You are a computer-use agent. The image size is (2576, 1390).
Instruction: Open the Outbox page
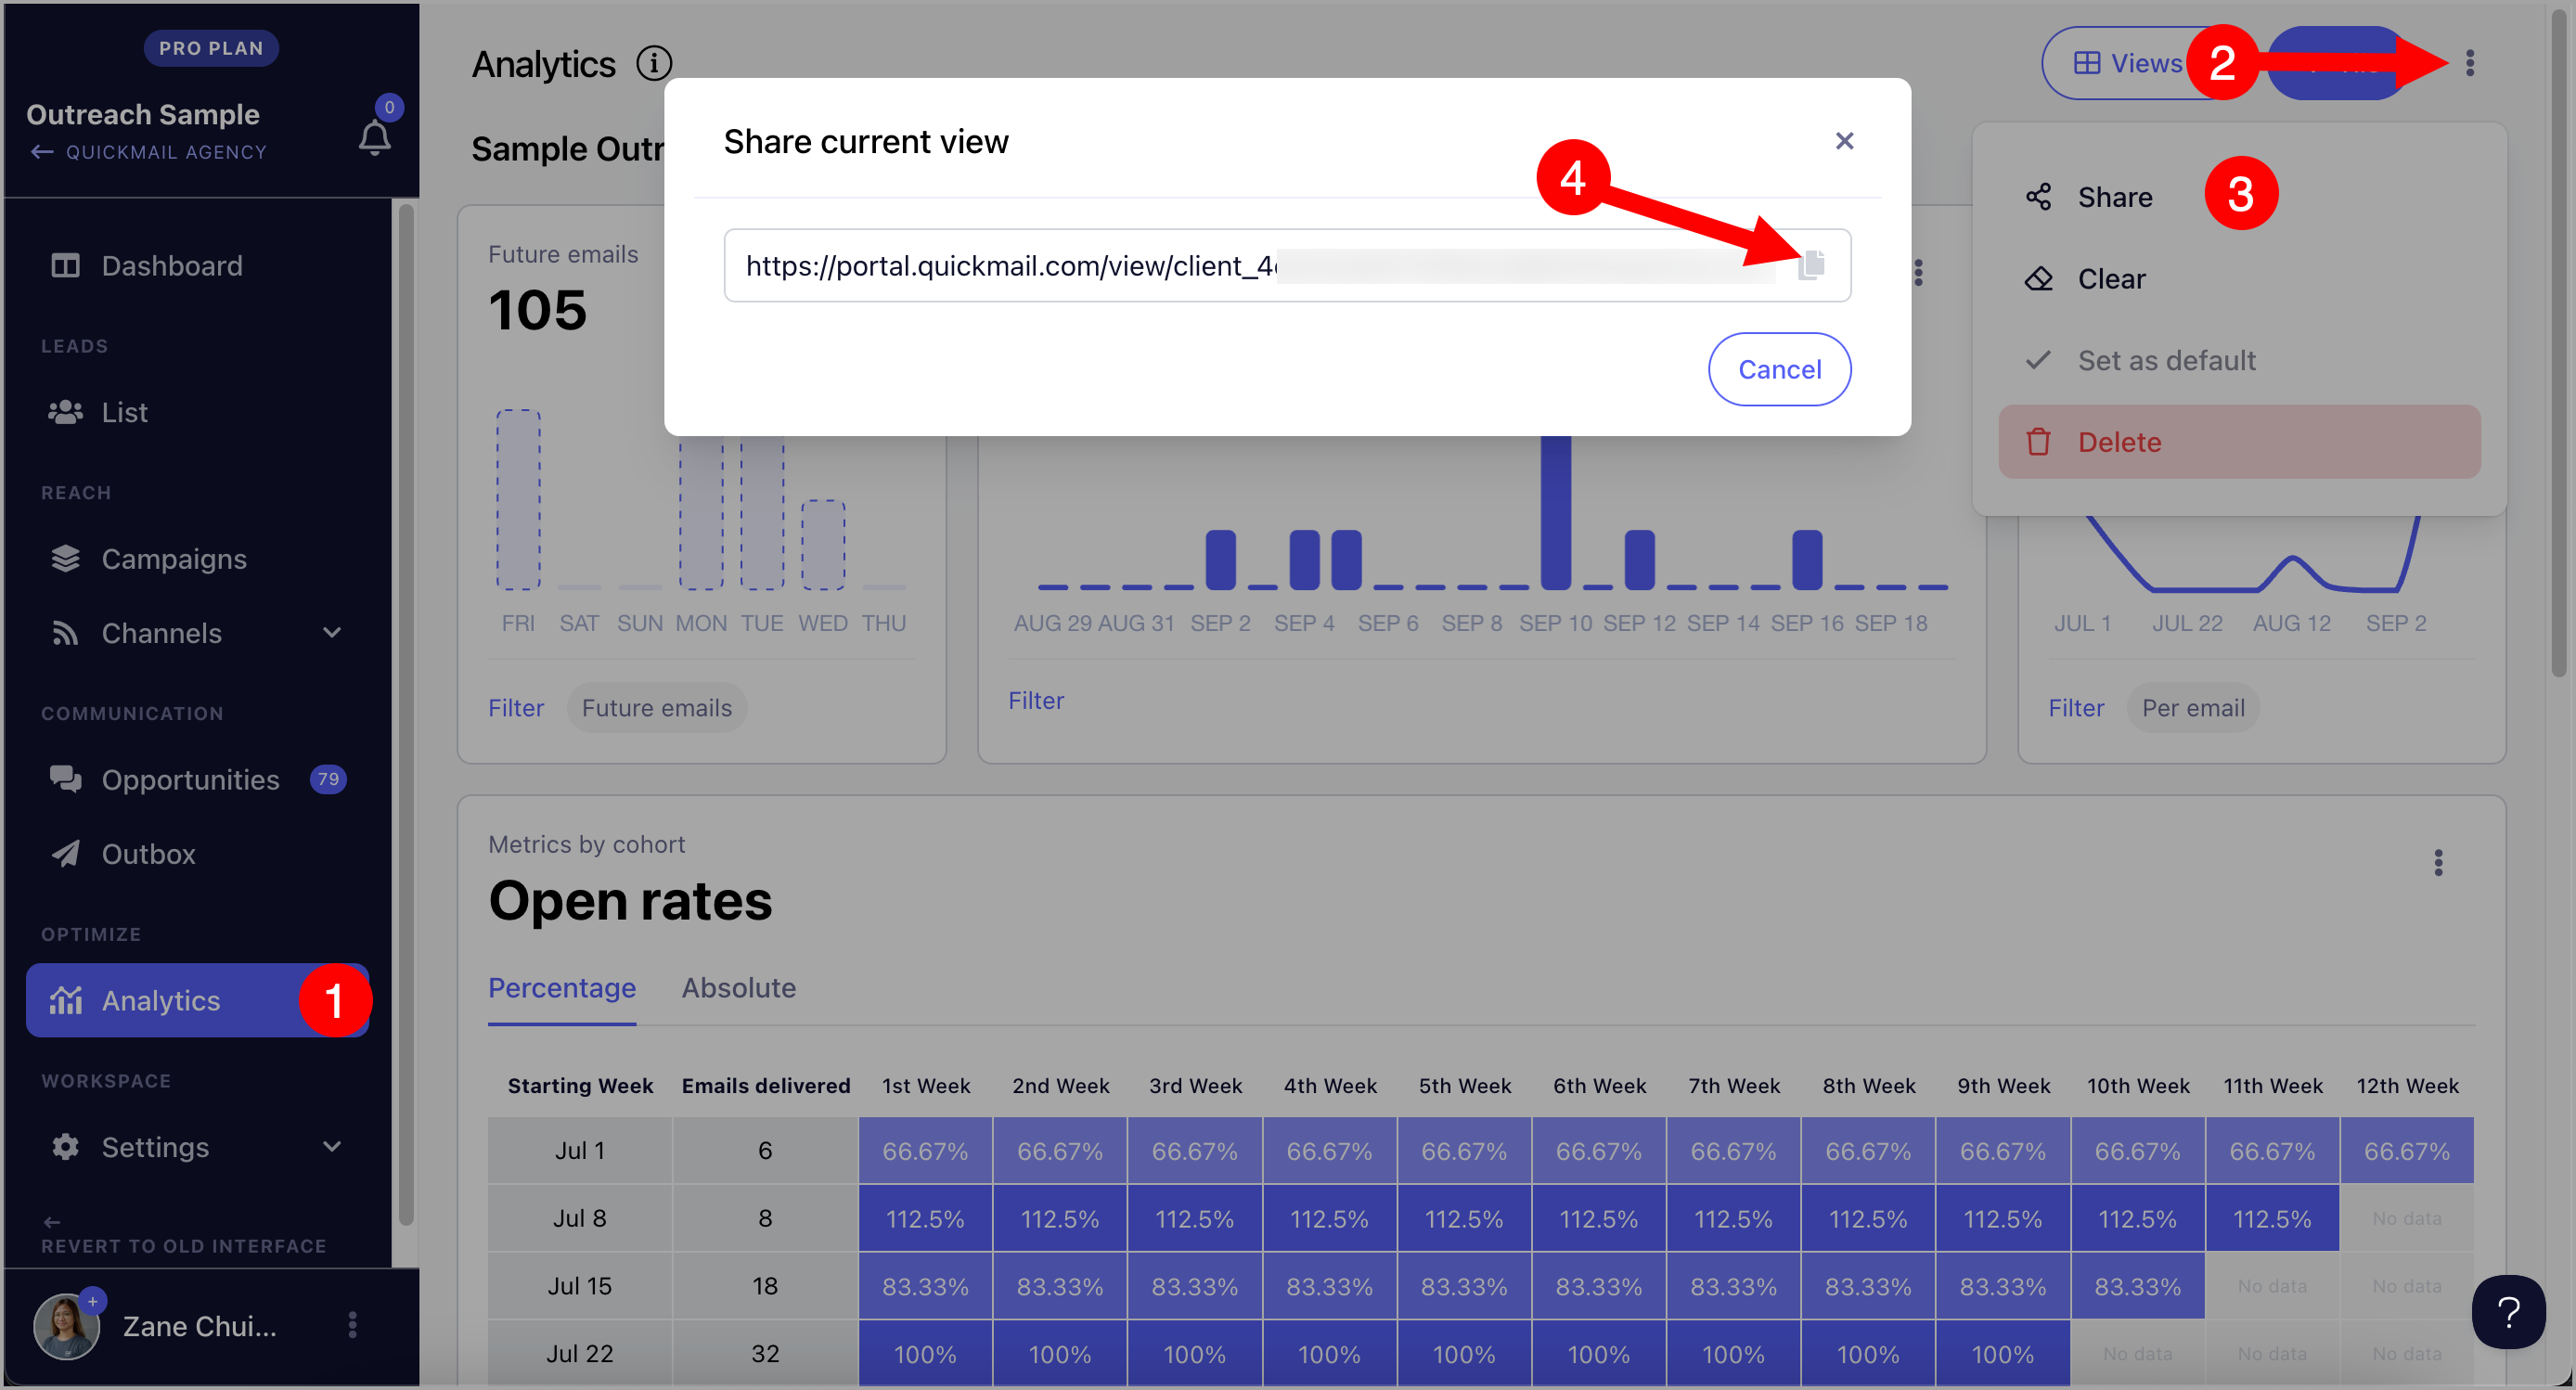198,854
